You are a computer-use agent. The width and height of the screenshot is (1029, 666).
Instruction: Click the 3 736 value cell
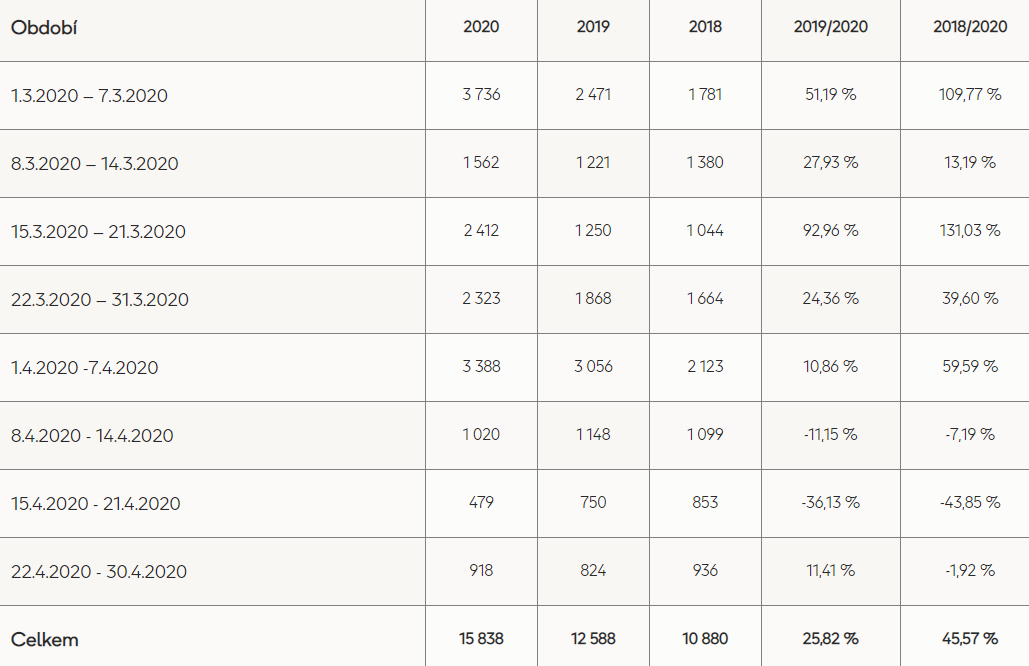[x=481, y=95]
